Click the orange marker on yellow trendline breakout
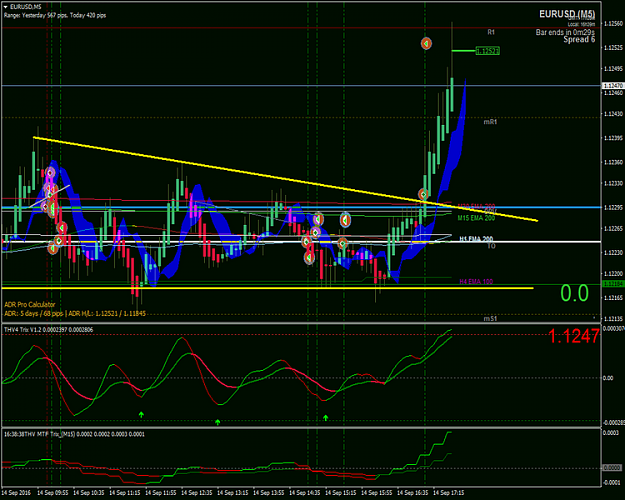This screenshot has height=500, width=625. point(423,195)
